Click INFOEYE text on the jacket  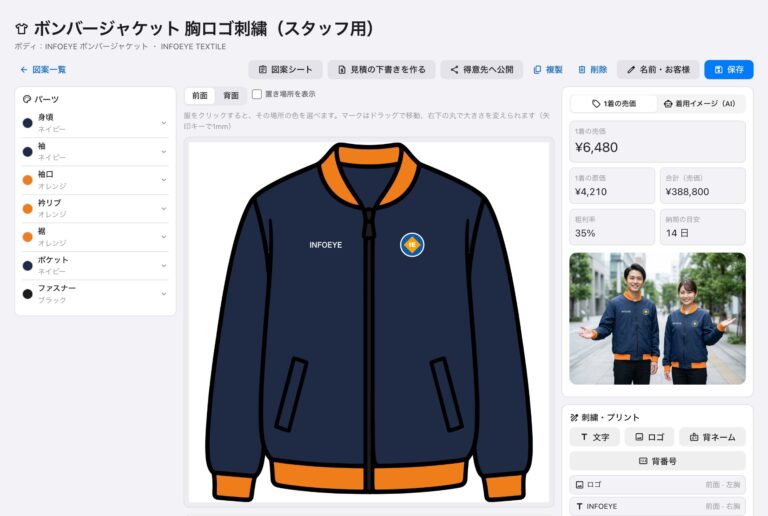click(x=326, y=245)
